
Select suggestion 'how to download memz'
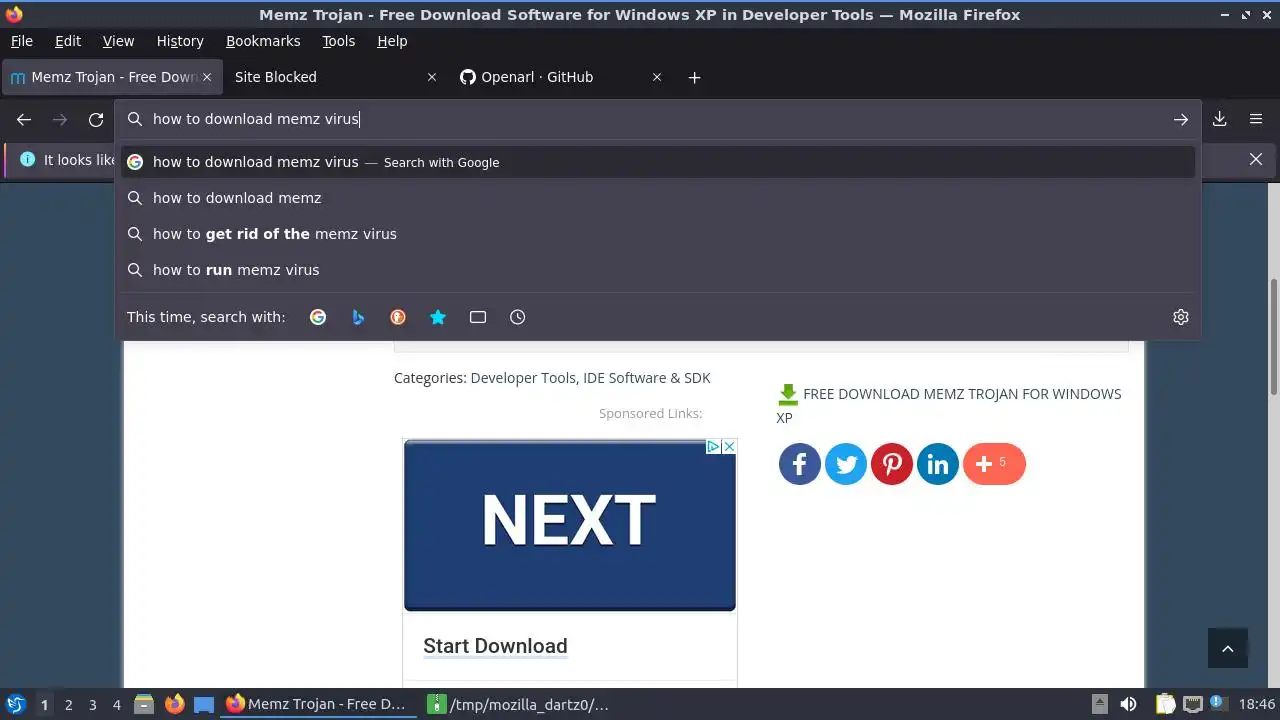coord(658,198)
